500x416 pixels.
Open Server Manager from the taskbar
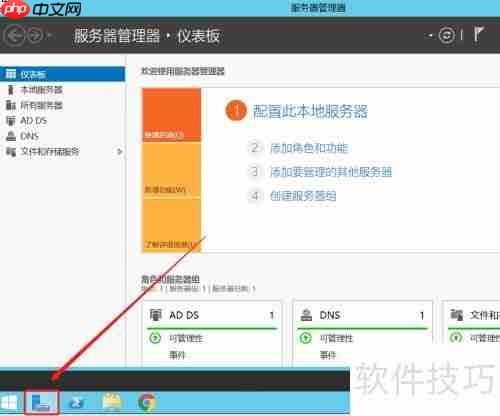tap(41, 403)
